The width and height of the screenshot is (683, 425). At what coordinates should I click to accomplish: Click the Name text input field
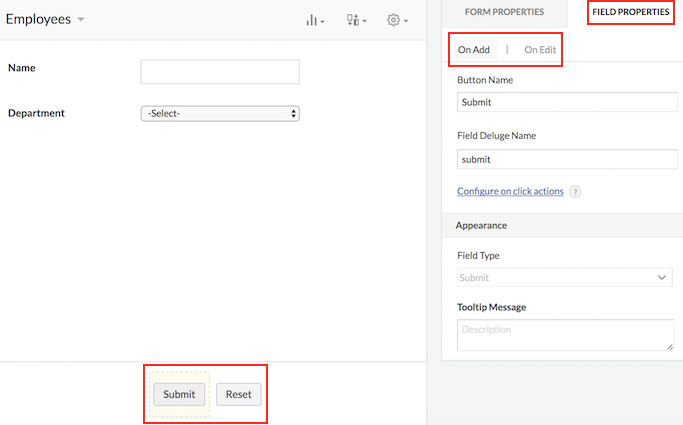(x=220, y=72)
